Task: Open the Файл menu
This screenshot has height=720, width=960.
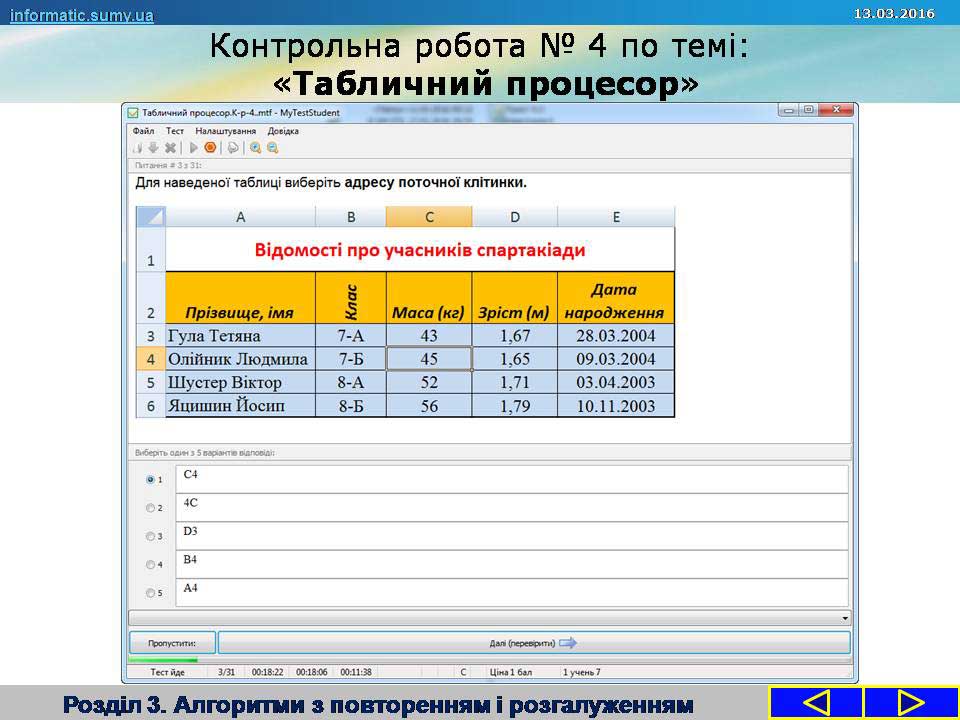Action: [143, 131]
